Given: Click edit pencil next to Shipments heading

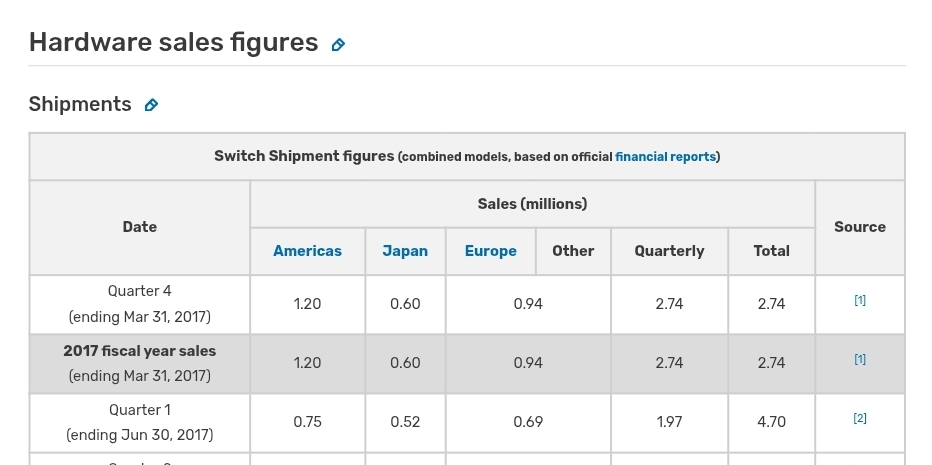Looking at the screenshot, I should click(x=151, y=105).
